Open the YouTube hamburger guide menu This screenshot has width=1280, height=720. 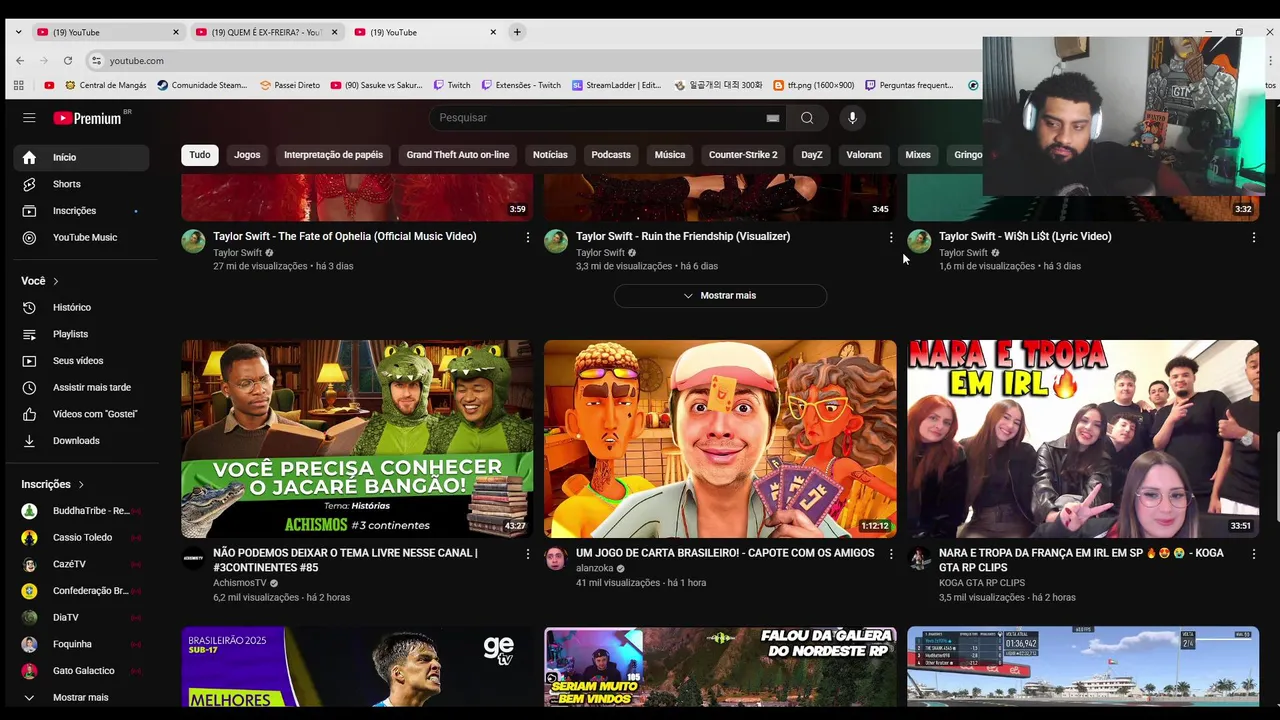click(29, 118)
